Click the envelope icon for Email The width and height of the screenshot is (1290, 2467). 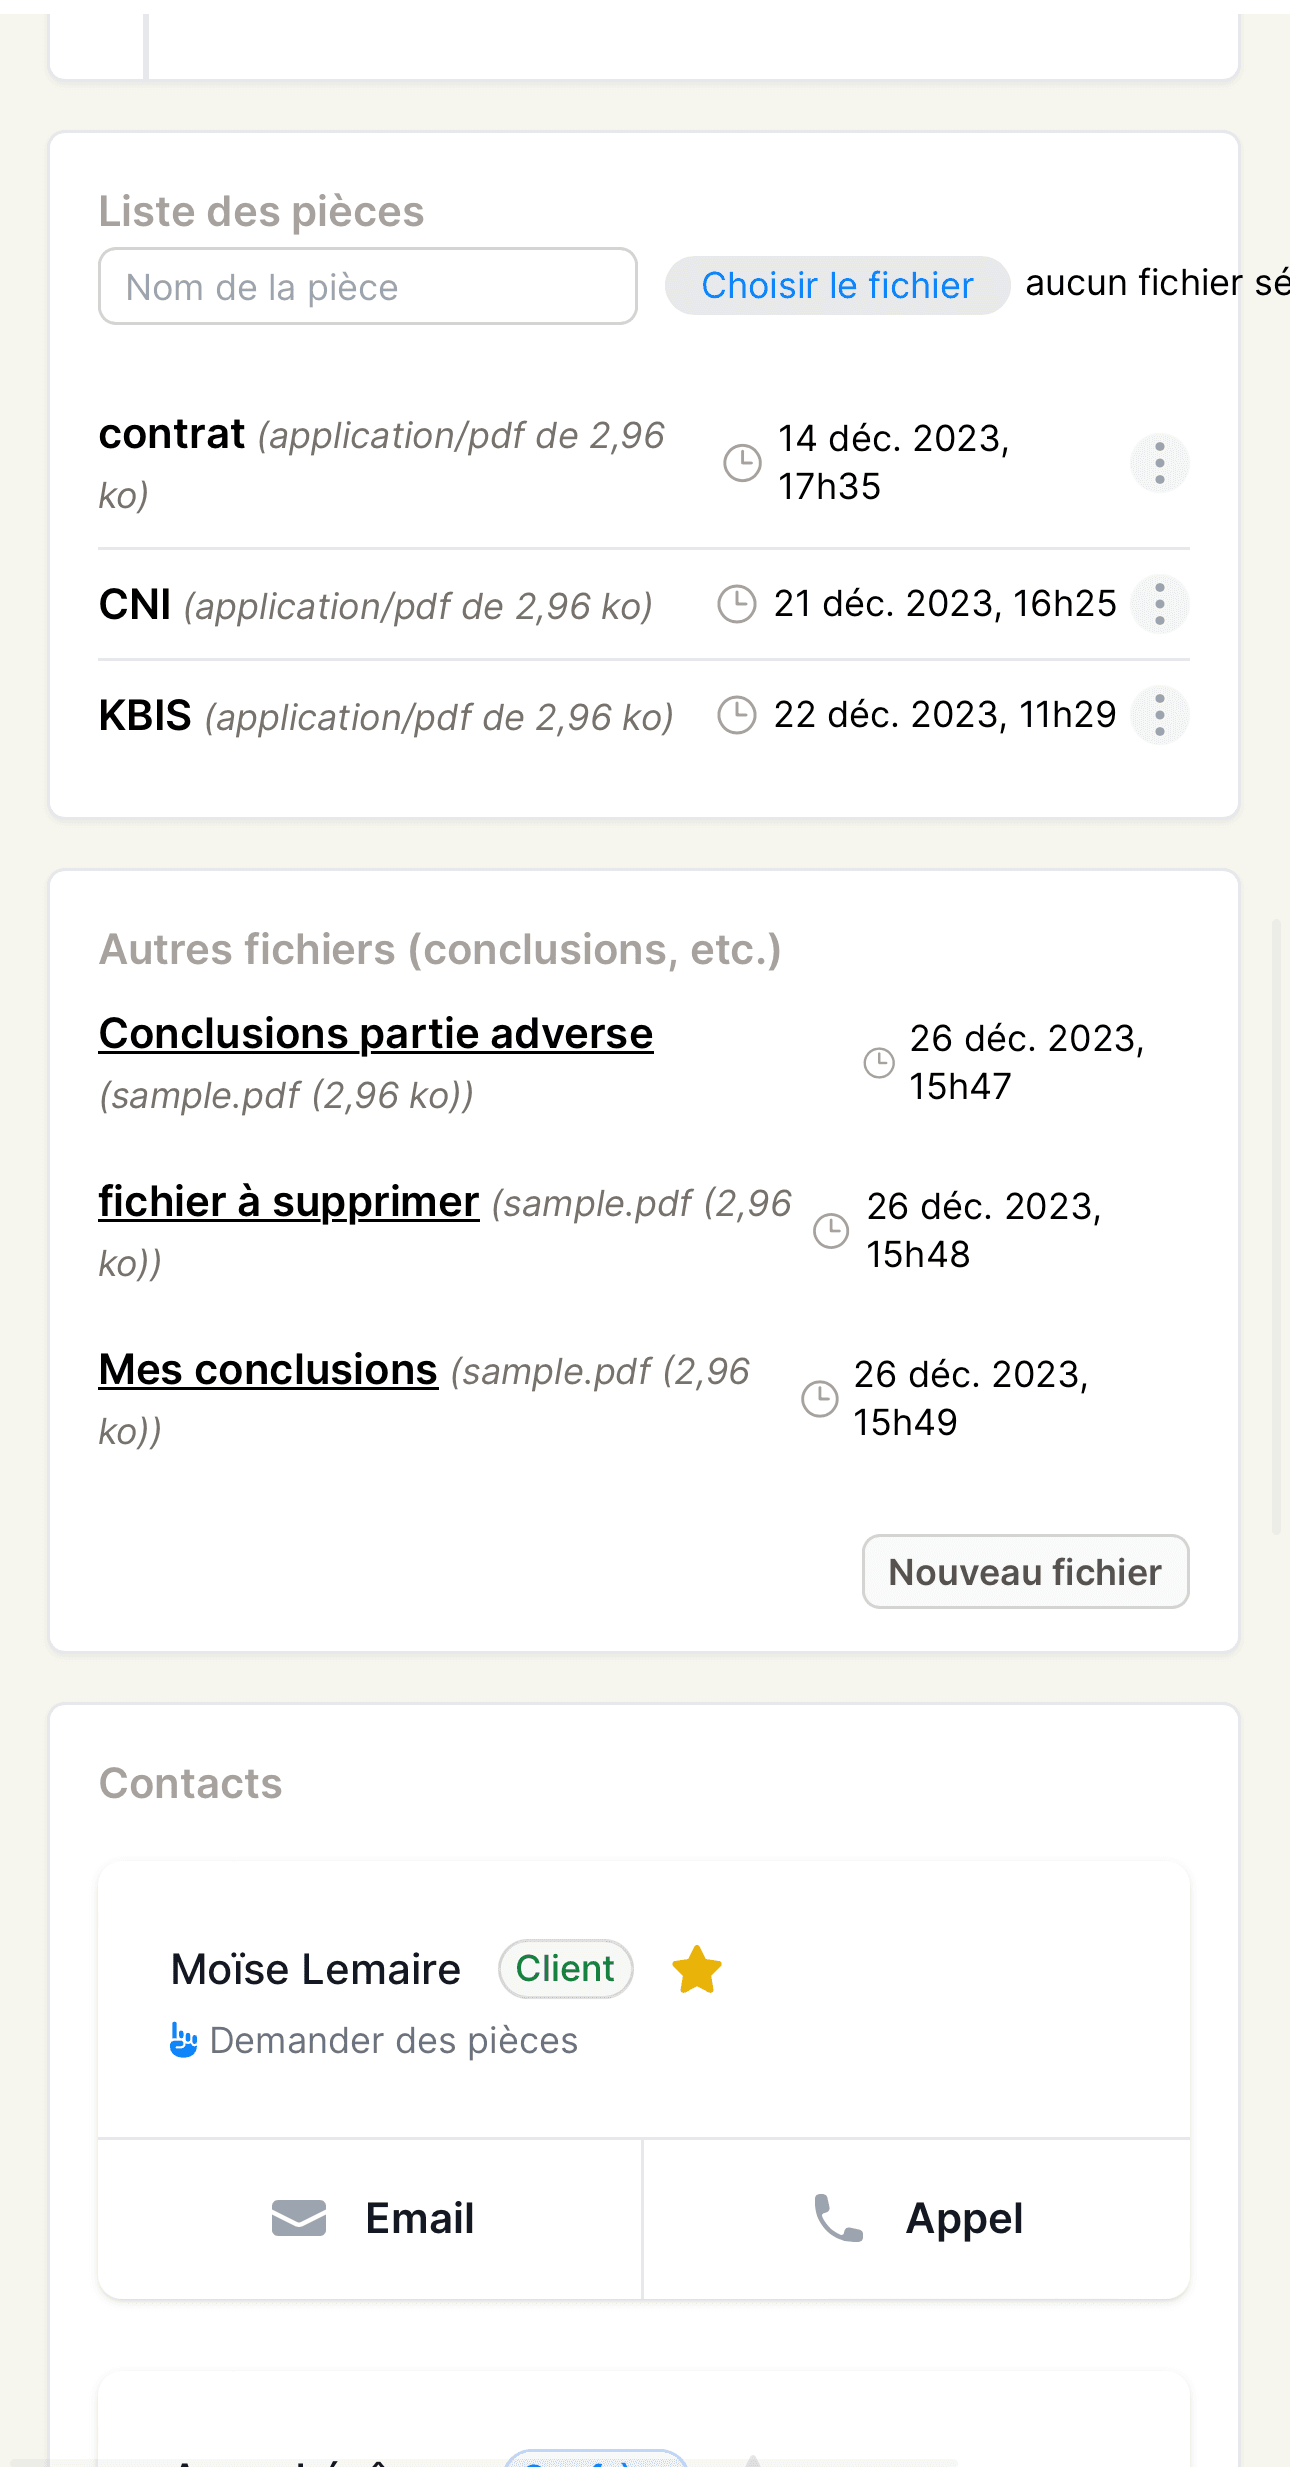tap(299, 2218)
